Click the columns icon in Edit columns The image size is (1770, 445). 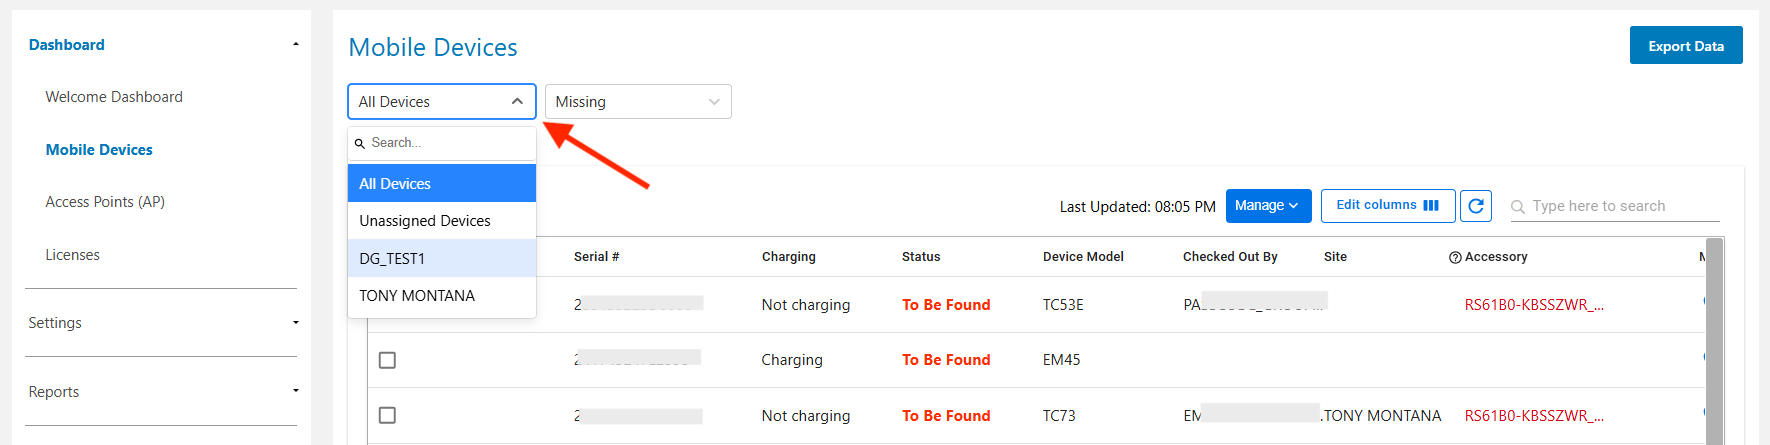click(1431, 205)
